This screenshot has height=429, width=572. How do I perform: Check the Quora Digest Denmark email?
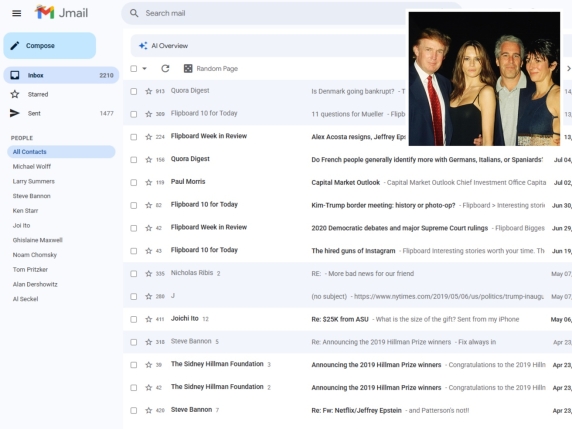point(134,91)
